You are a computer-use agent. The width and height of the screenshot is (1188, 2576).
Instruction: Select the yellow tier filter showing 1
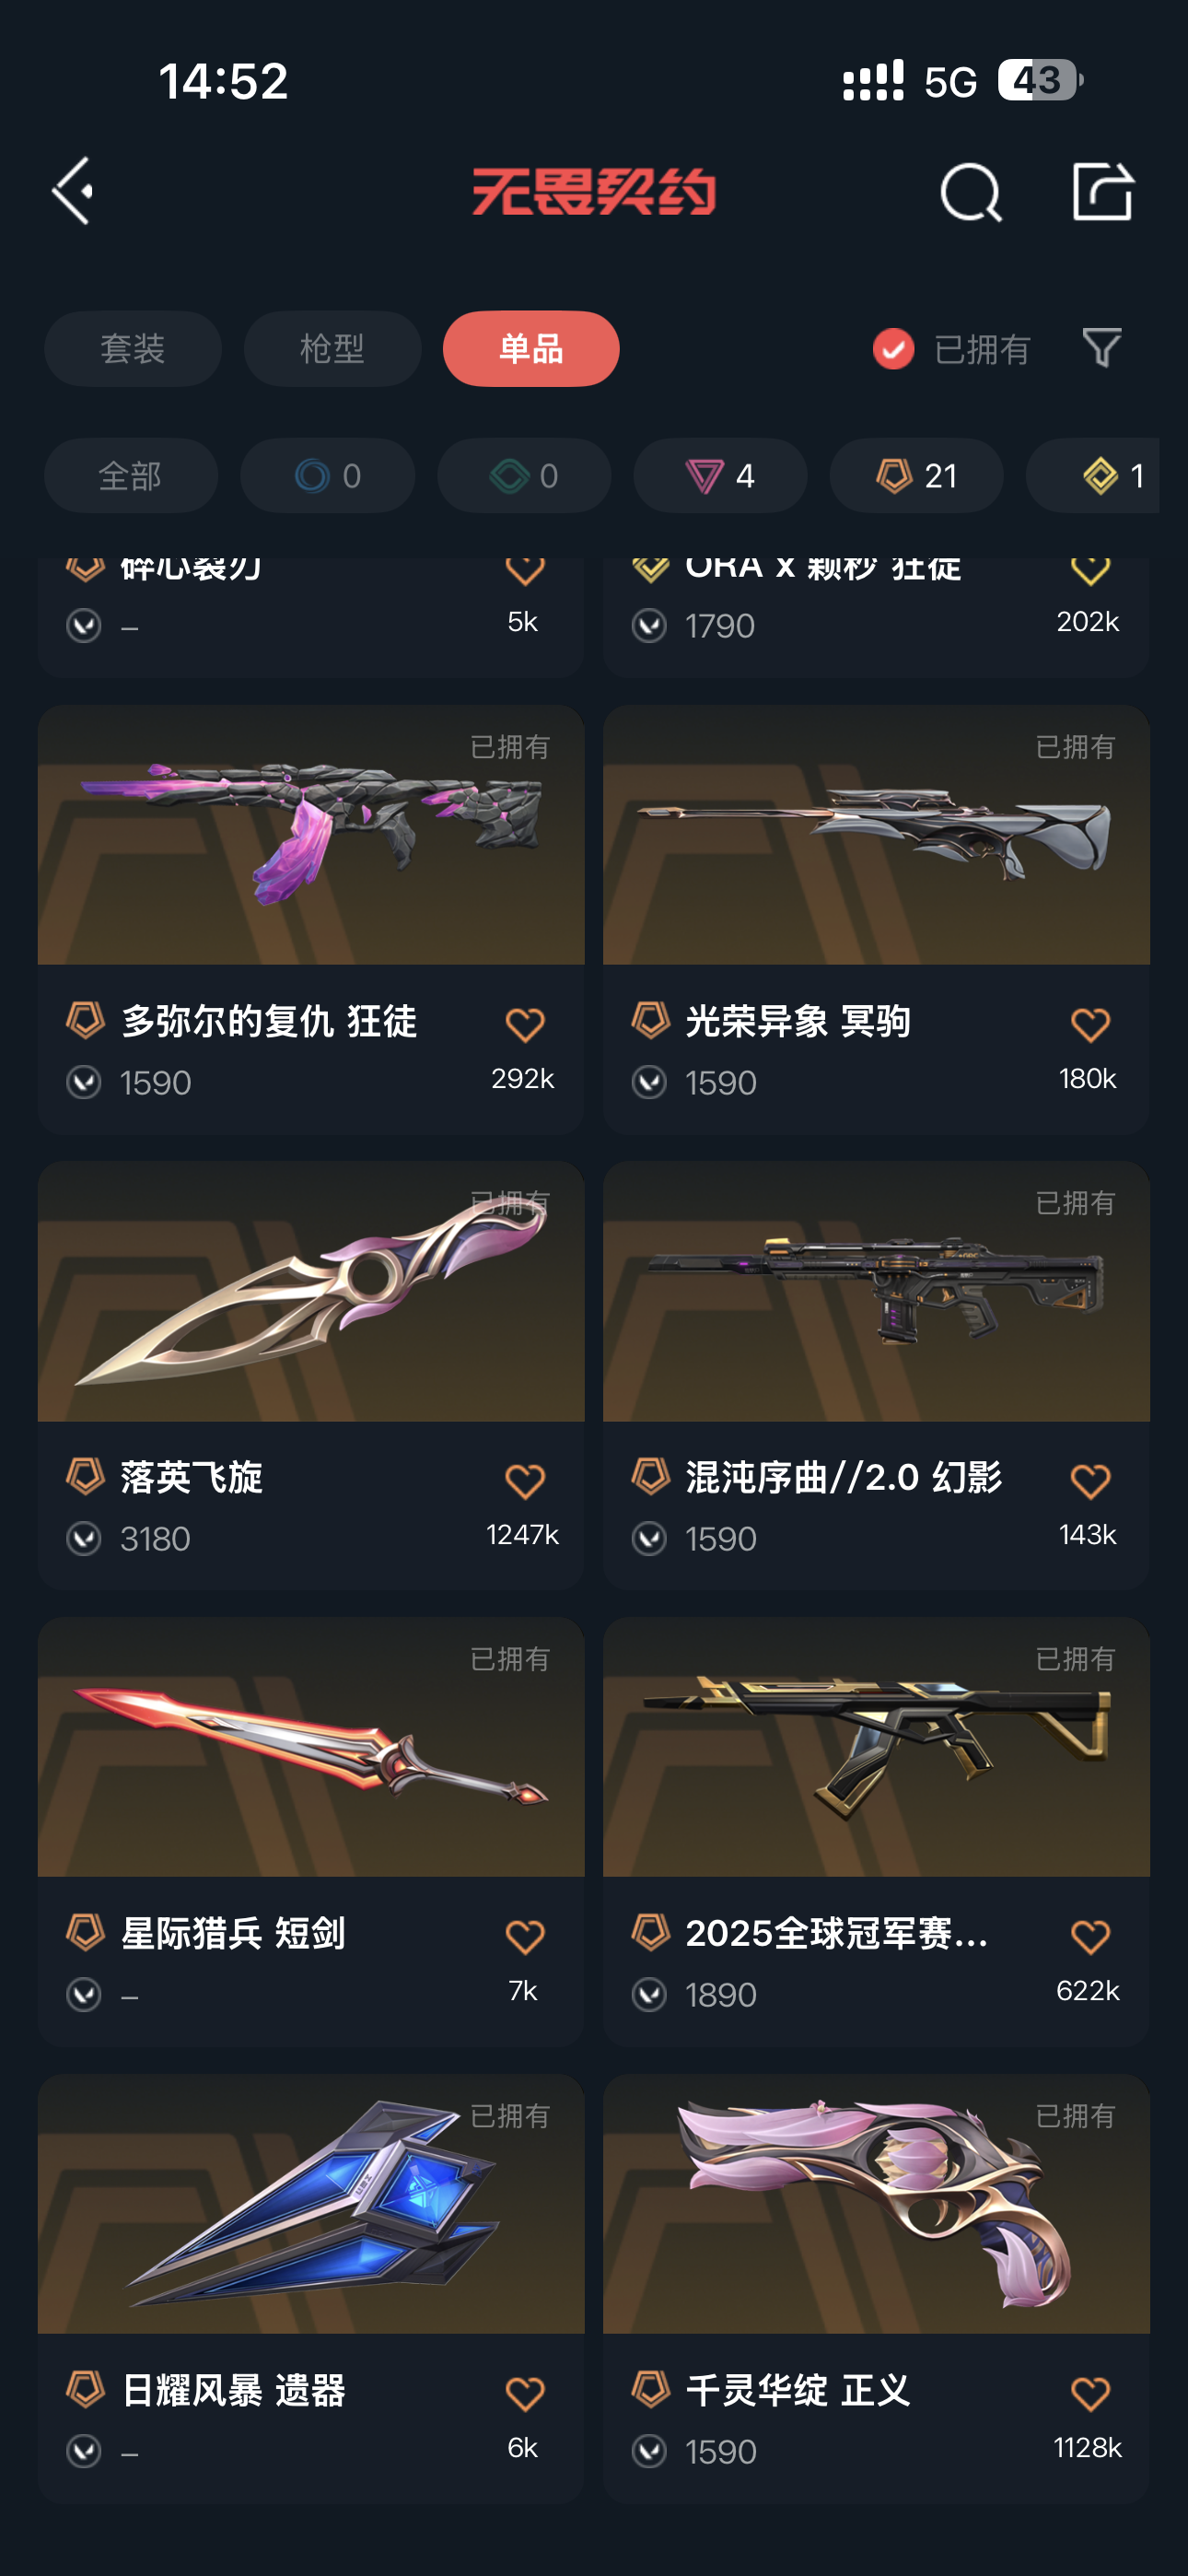tap(1093, 475)
